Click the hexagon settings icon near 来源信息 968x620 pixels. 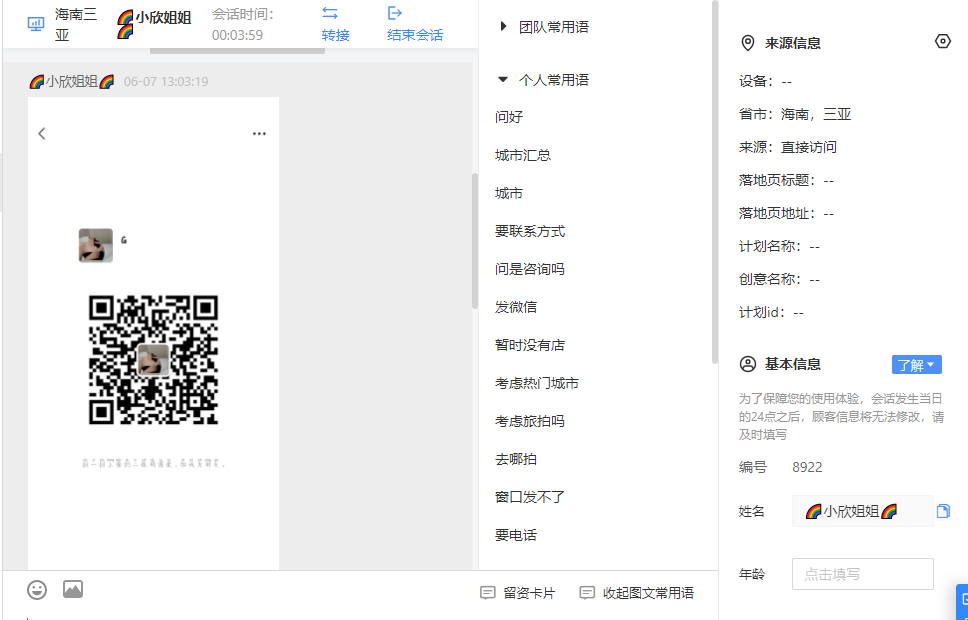(943, 41)
